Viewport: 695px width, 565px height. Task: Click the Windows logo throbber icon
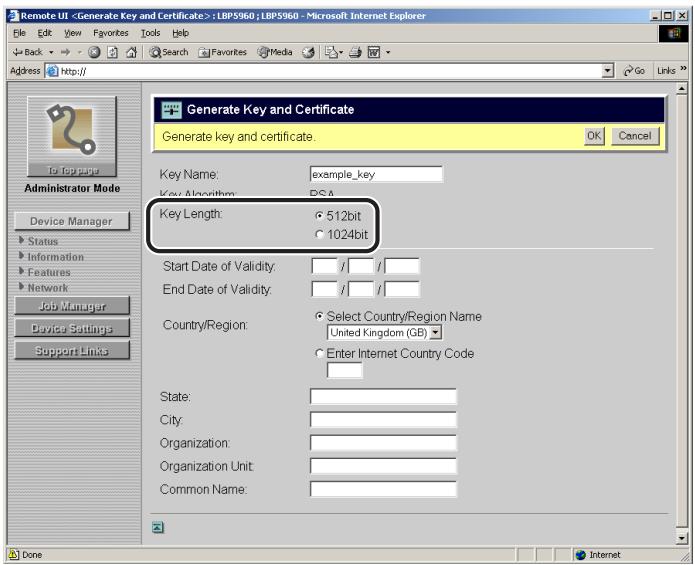pos(673,33)
